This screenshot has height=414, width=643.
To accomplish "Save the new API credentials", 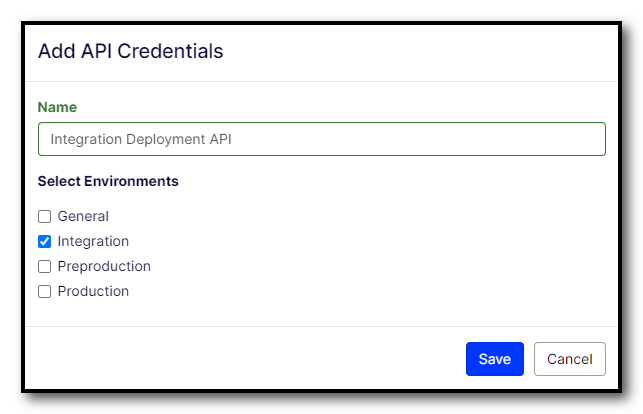I will click(x=494, y=359).
